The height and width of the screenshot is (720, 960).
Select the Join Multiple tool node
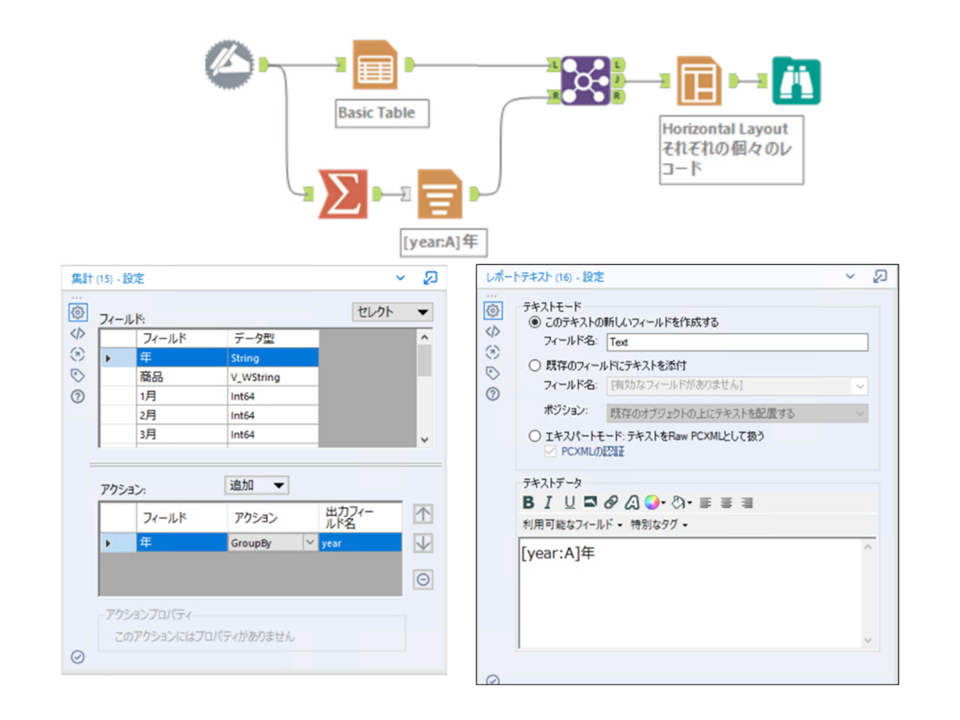[x=585, y=80]
